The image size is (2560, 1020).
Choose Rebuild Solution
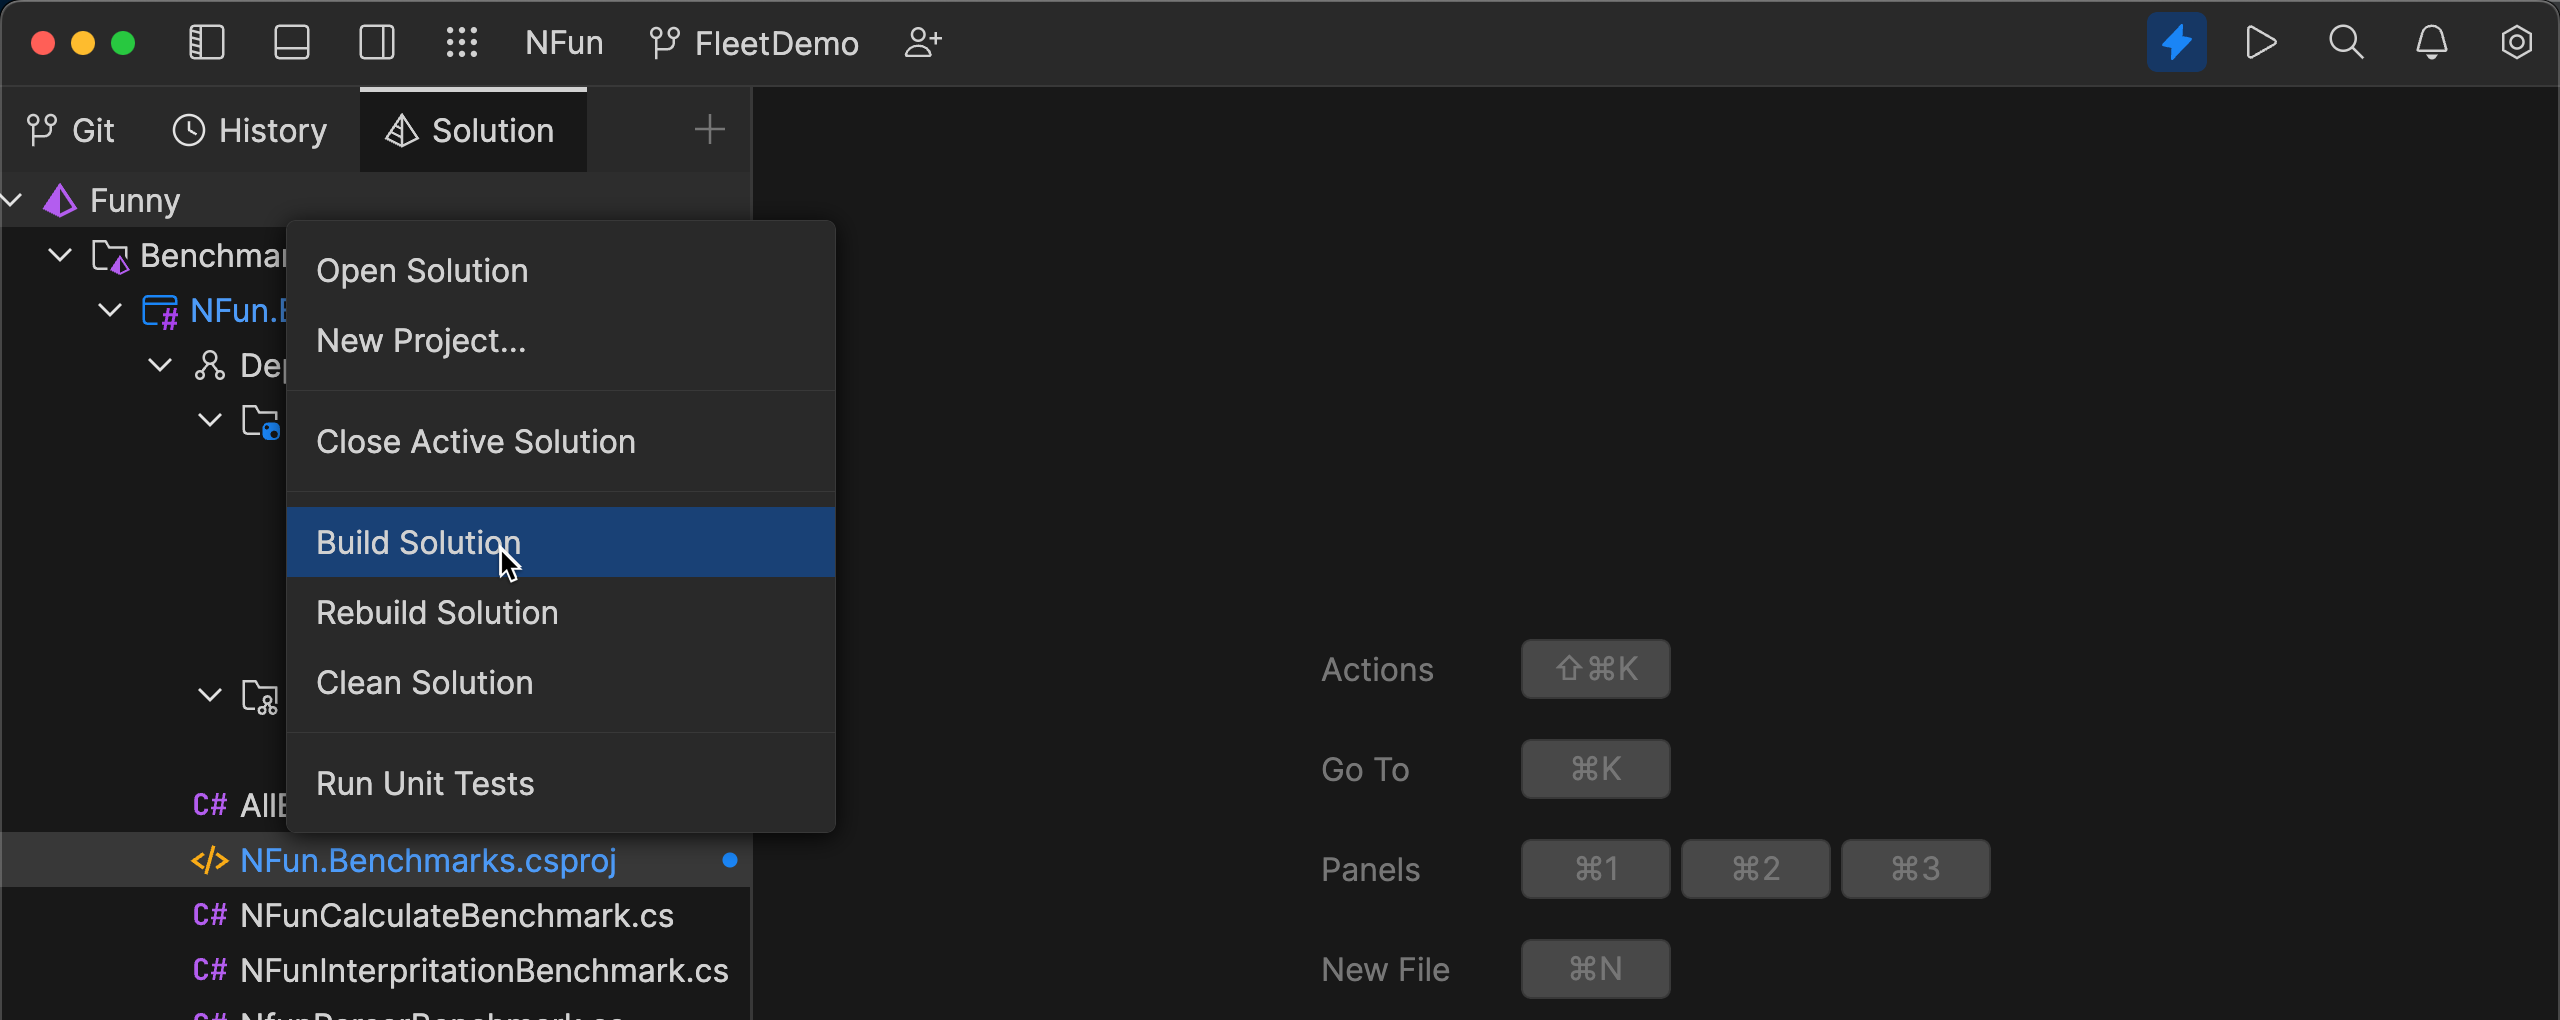(561, 612)
